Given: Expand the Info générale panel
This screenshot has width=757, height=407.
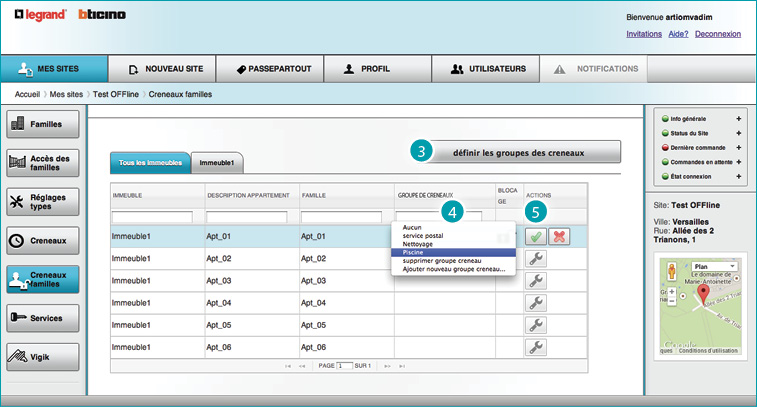Looking at the screenshot, I should click(738, 119).
